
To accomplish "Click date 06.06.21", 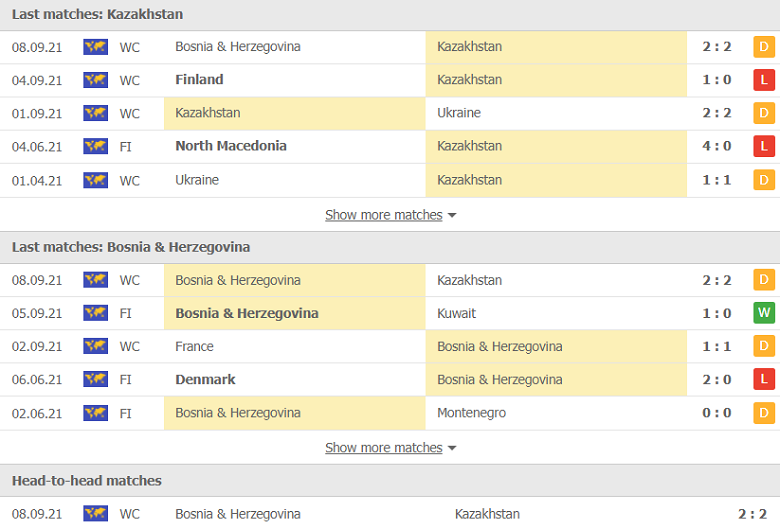I will pos(37,380).
